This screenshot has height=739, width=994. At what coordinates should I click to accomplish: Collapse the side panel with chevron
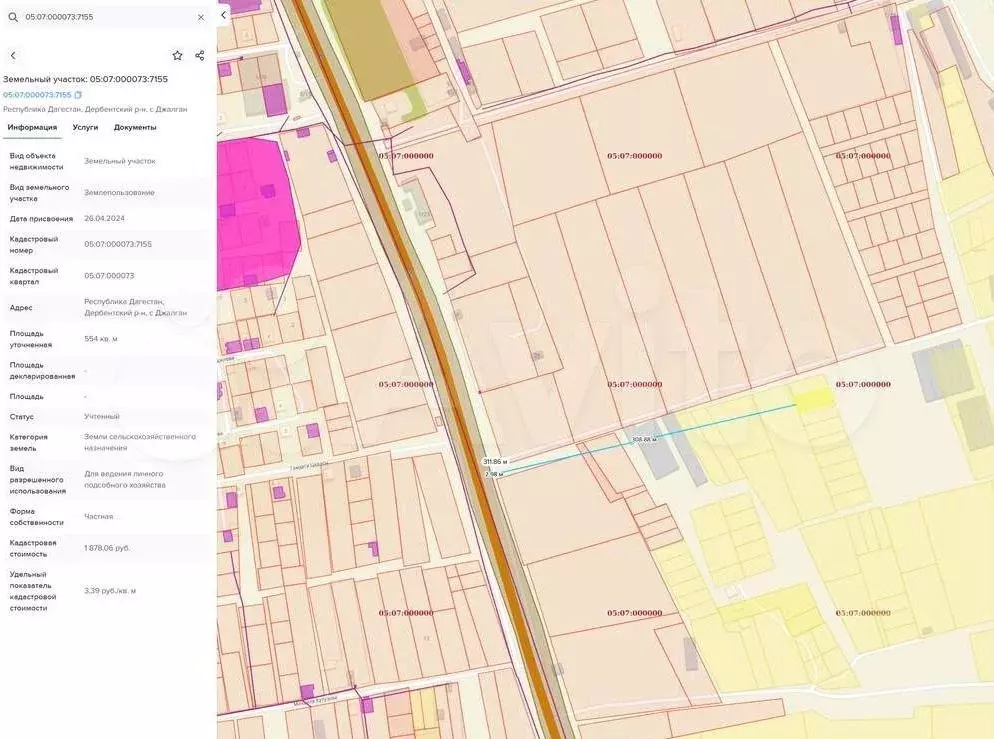(223, 15)
